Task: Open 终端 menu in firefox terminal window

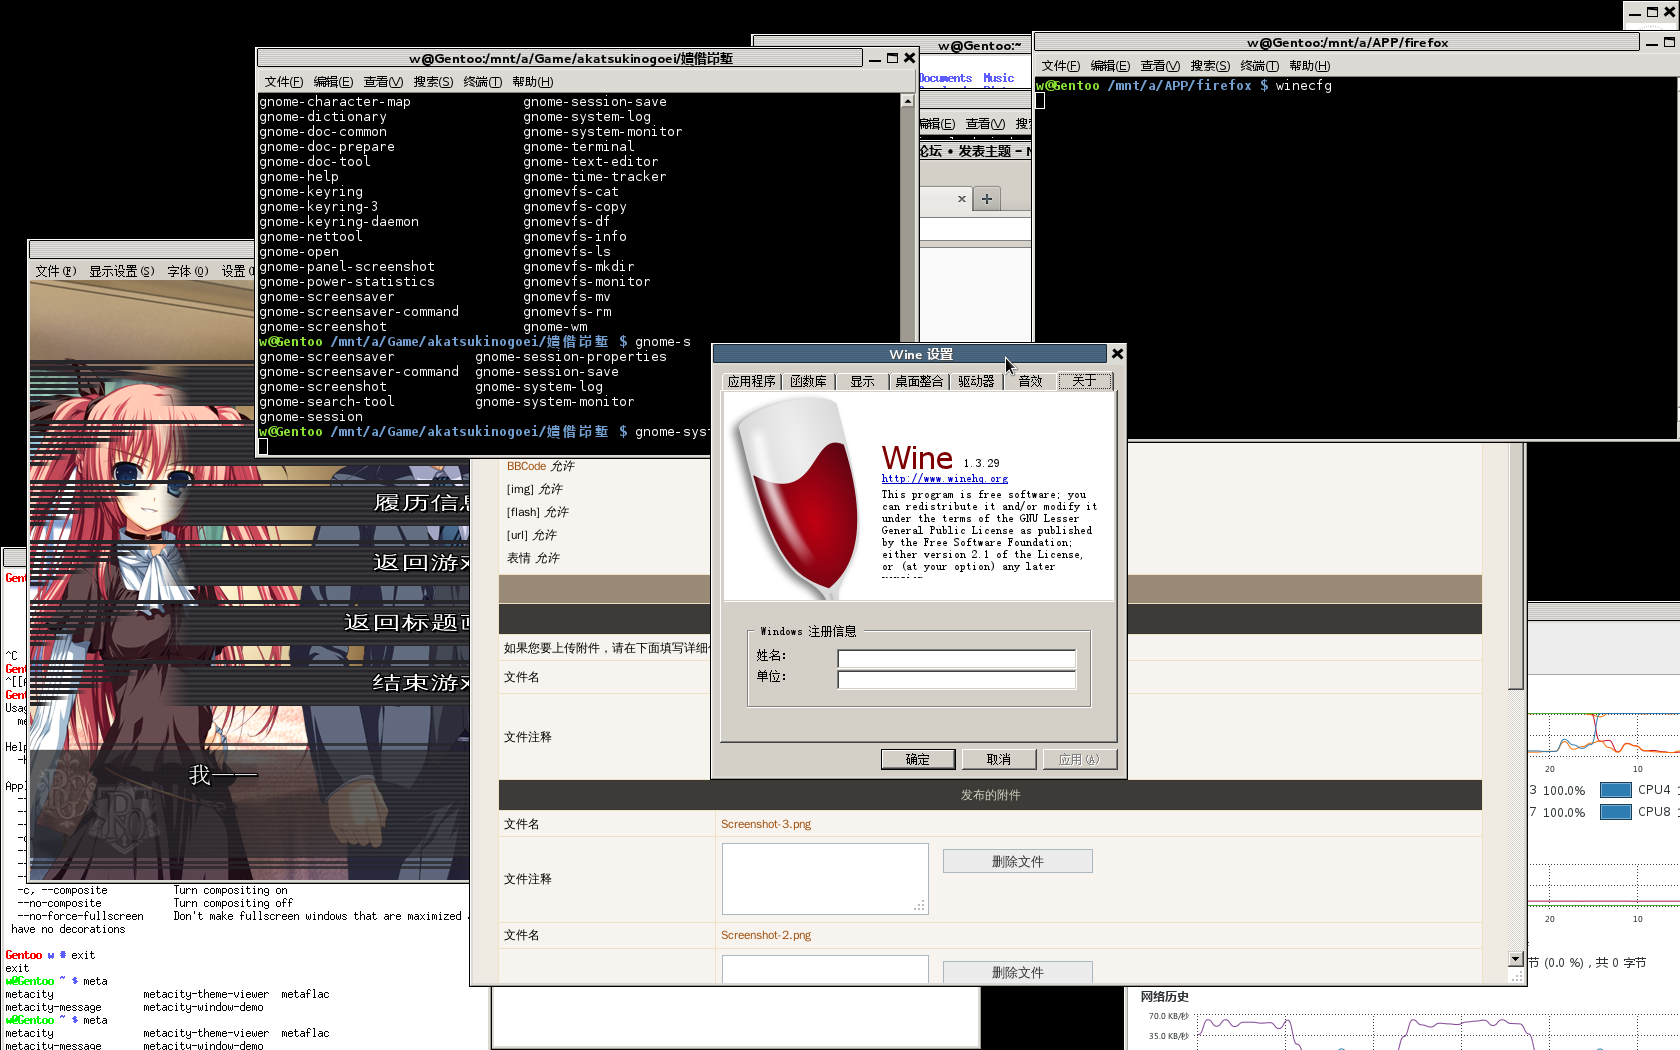Action: click(1260, 66)
